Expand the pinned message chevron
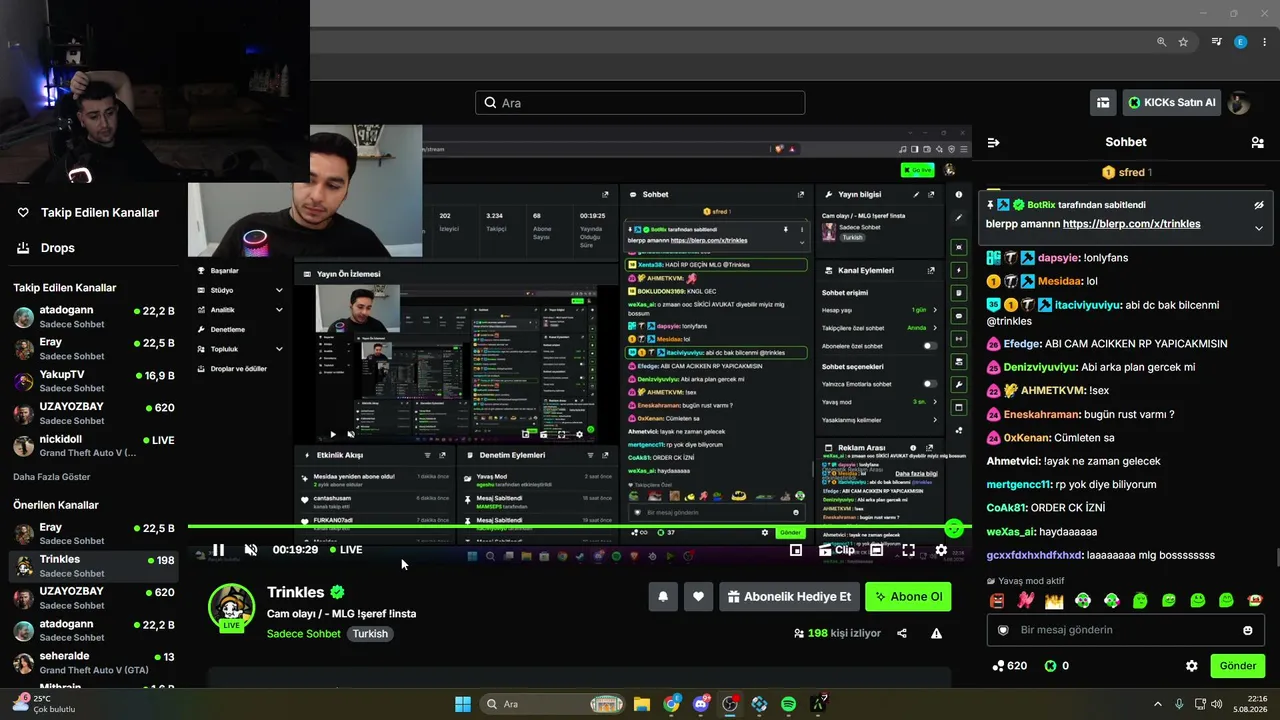Viewport: 1280px width, 720px height. [1259, 228]
